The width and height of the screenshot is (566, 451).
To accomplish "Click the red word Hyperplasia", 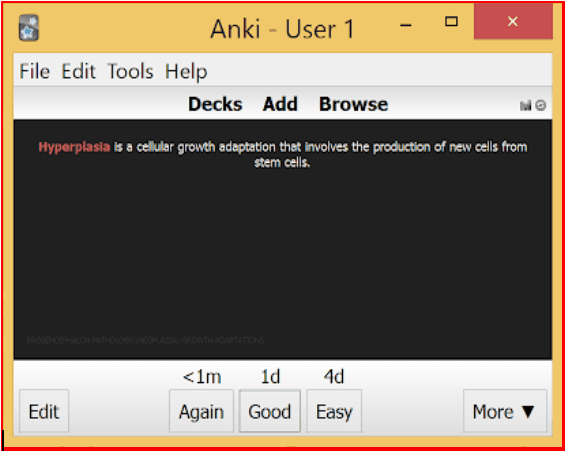I will click(74, 147).
